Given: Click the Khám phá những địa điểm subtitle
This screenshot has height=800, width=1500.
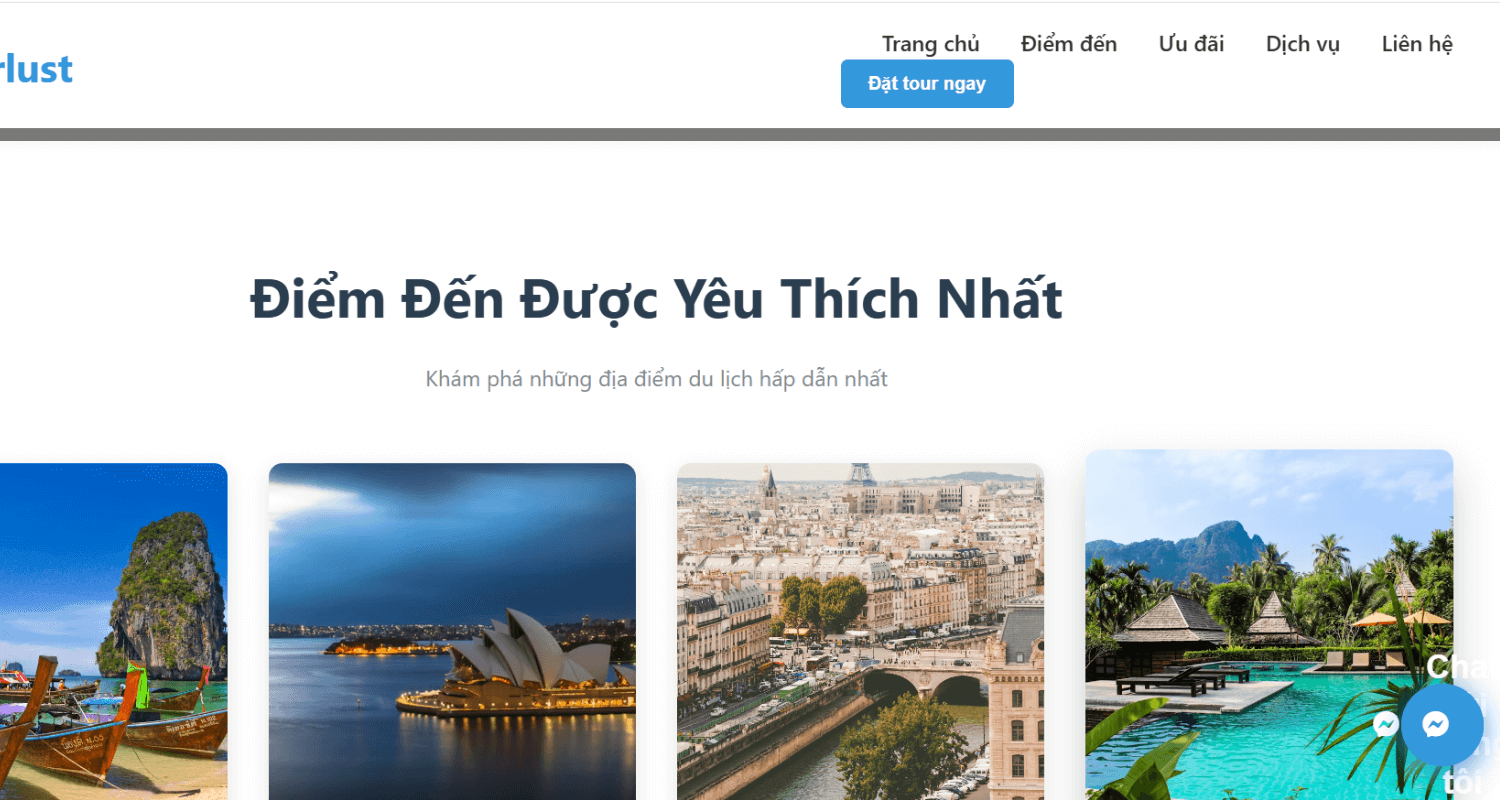Looking at the screenshot, I should [x=656, y=379].
